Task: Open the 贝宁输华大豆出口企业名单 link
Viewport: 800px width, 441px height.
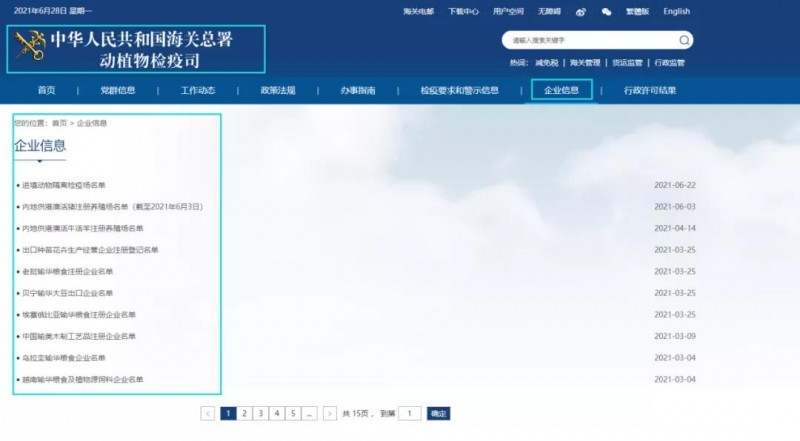Action: (x=68, y=293)
